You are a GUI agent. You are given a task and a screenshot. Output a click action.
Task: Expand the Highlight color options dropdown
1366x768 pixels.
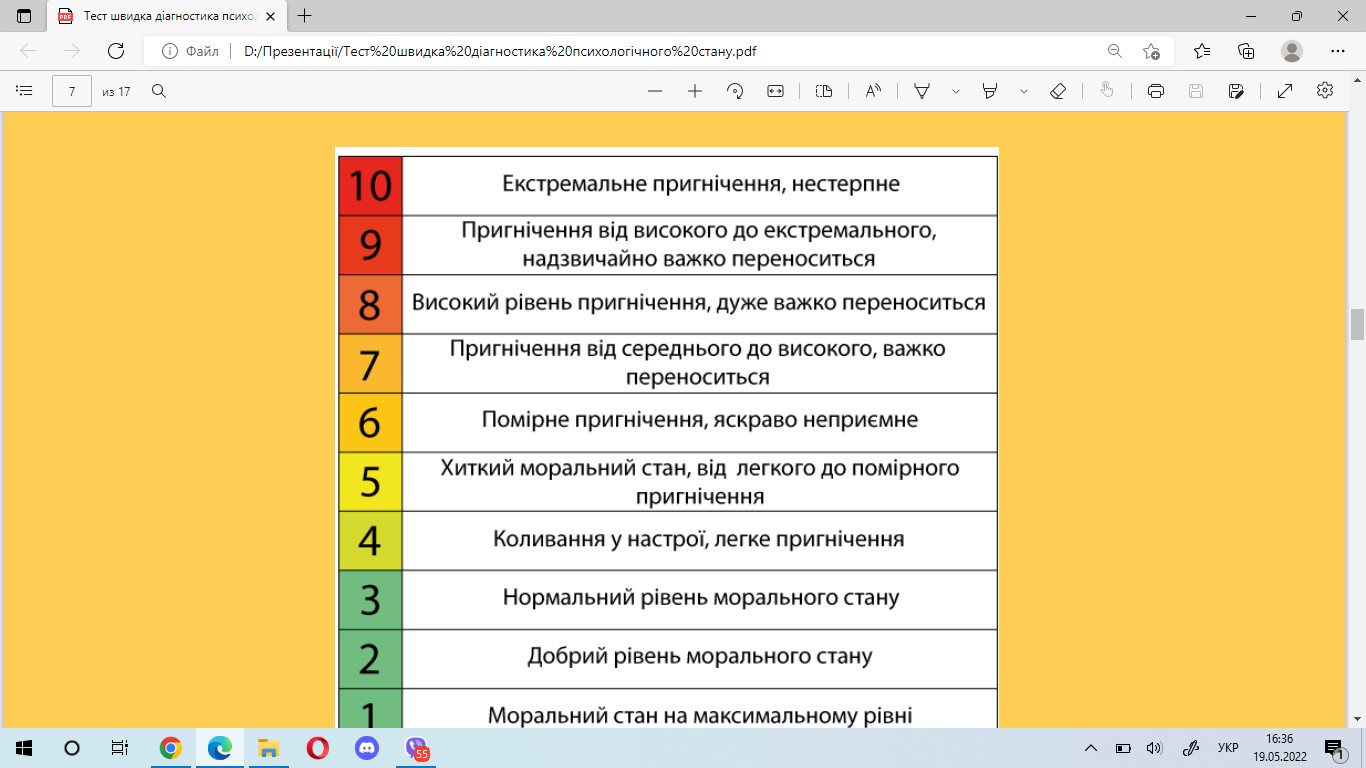coord(1024,91)
